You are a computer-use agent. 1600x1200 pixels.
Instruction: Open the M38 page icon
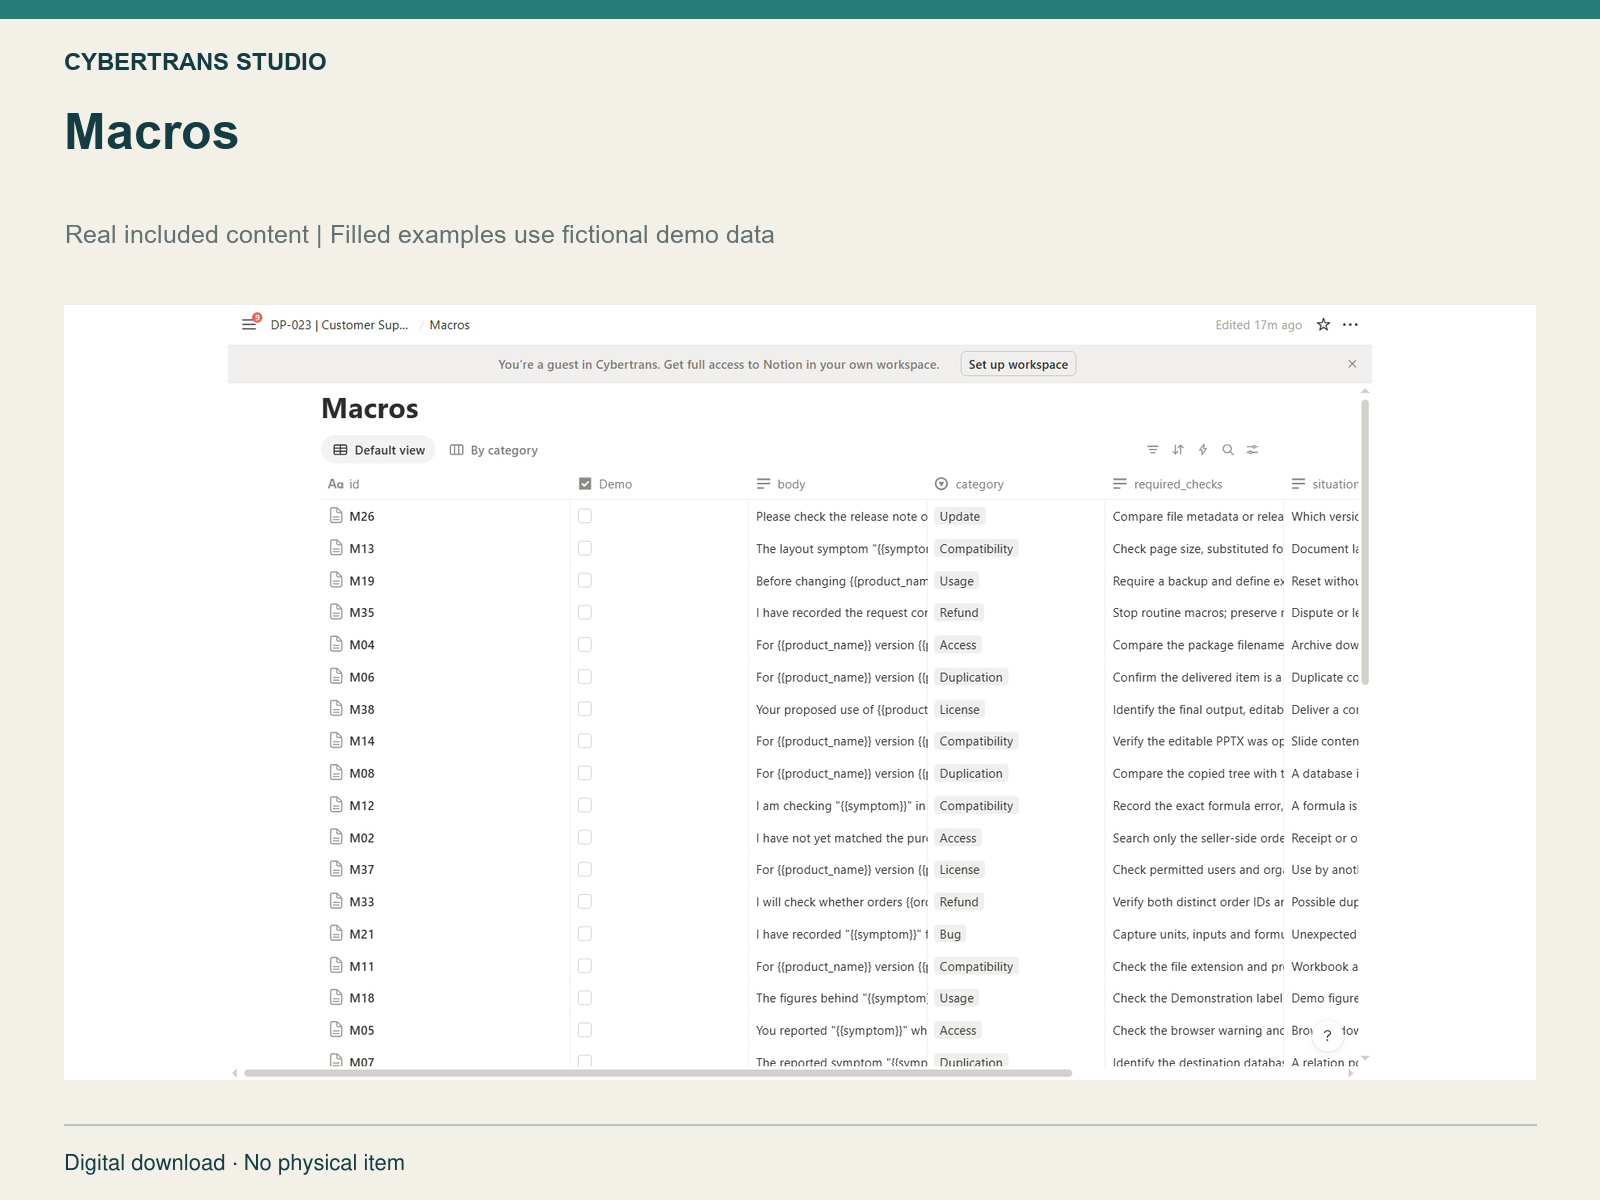tap(336, 708)
